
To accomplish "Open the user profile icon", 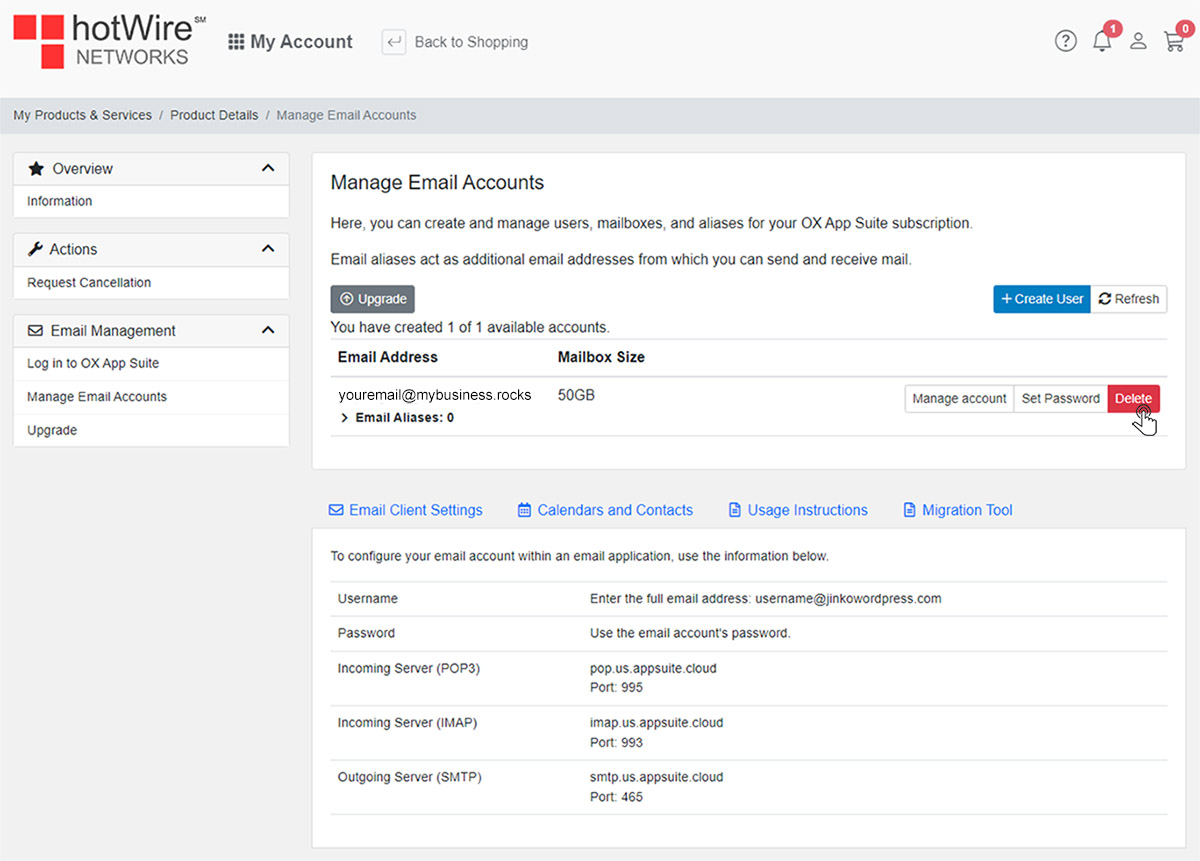I will (1138, 41).
